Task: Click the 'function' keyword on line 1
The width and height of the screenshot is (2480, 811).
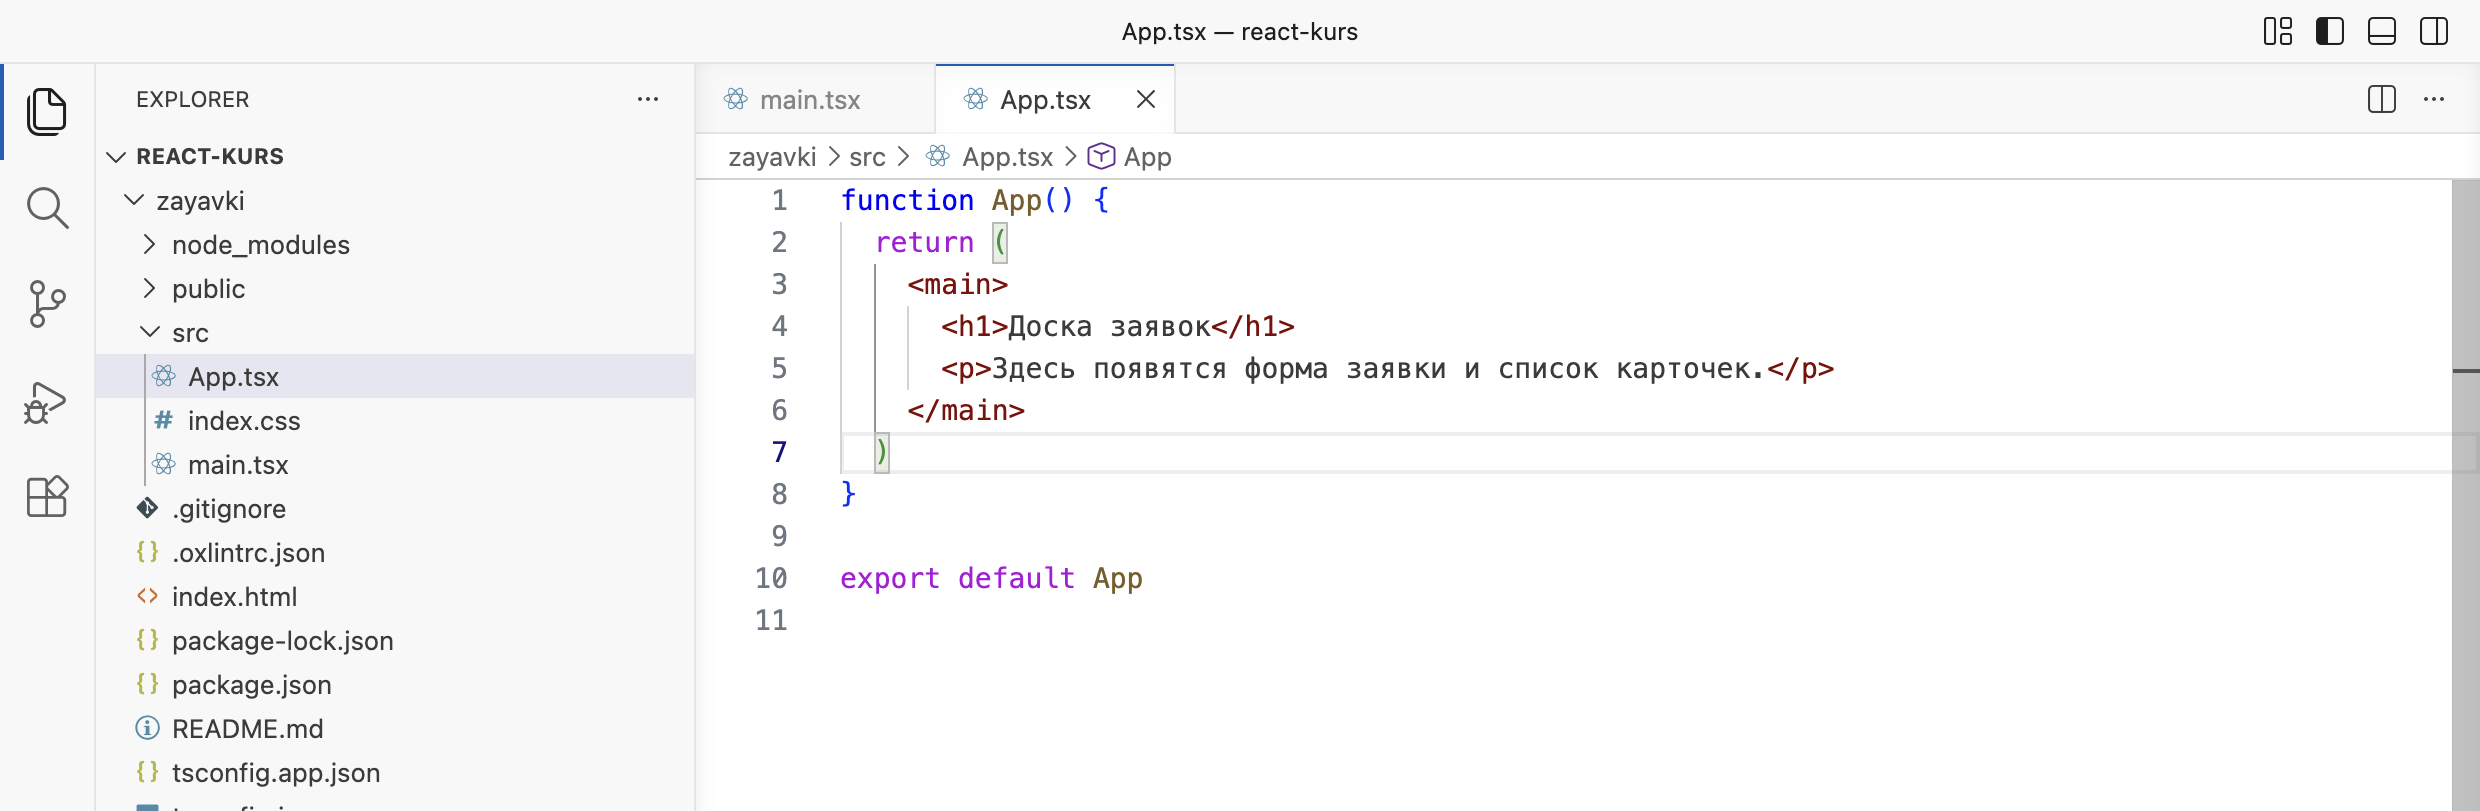Action: [907, 200]
